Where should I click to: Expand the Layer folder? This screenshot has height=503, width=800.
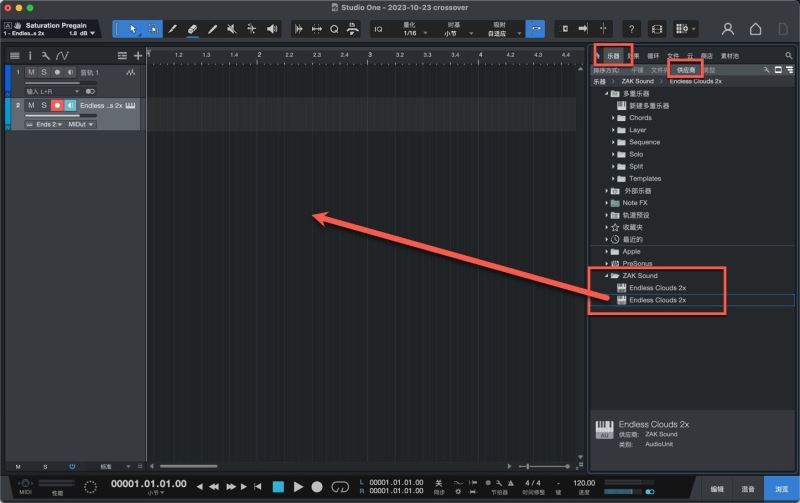613,130
